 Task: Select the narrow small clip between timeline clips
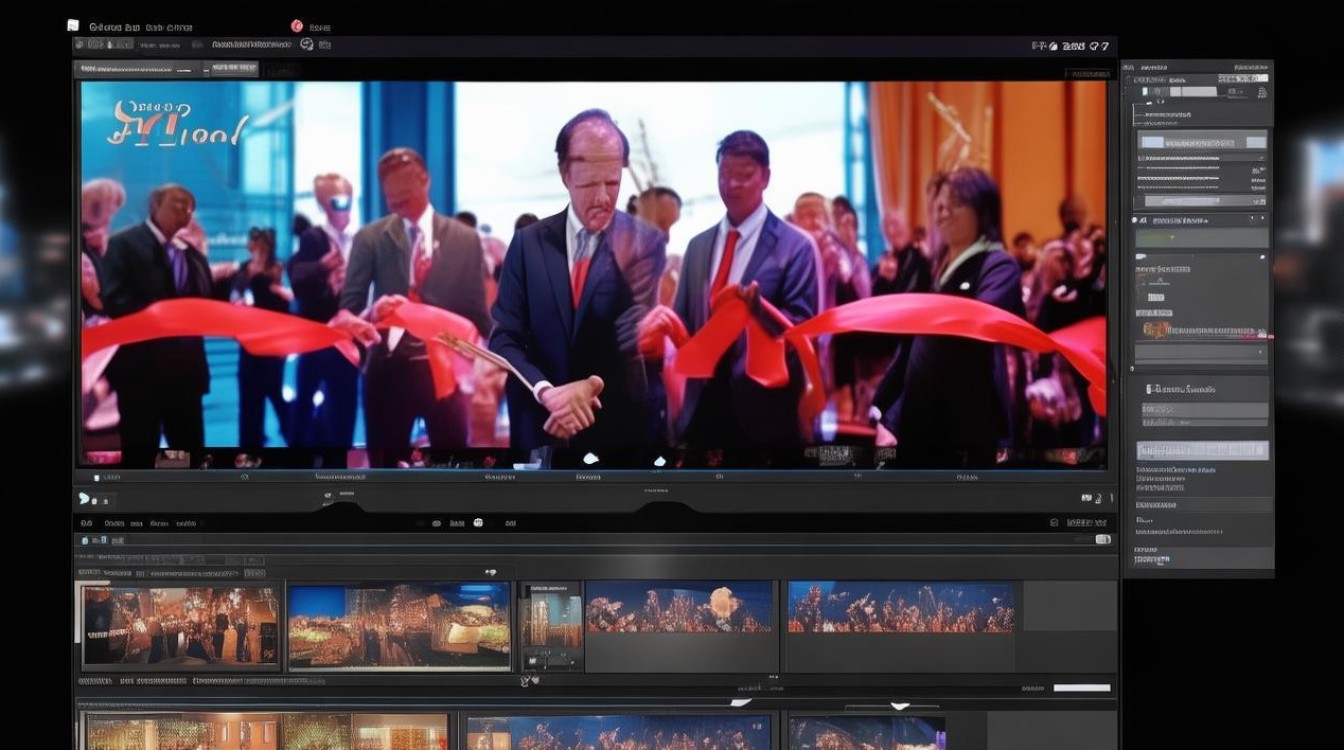coord(550,625)
